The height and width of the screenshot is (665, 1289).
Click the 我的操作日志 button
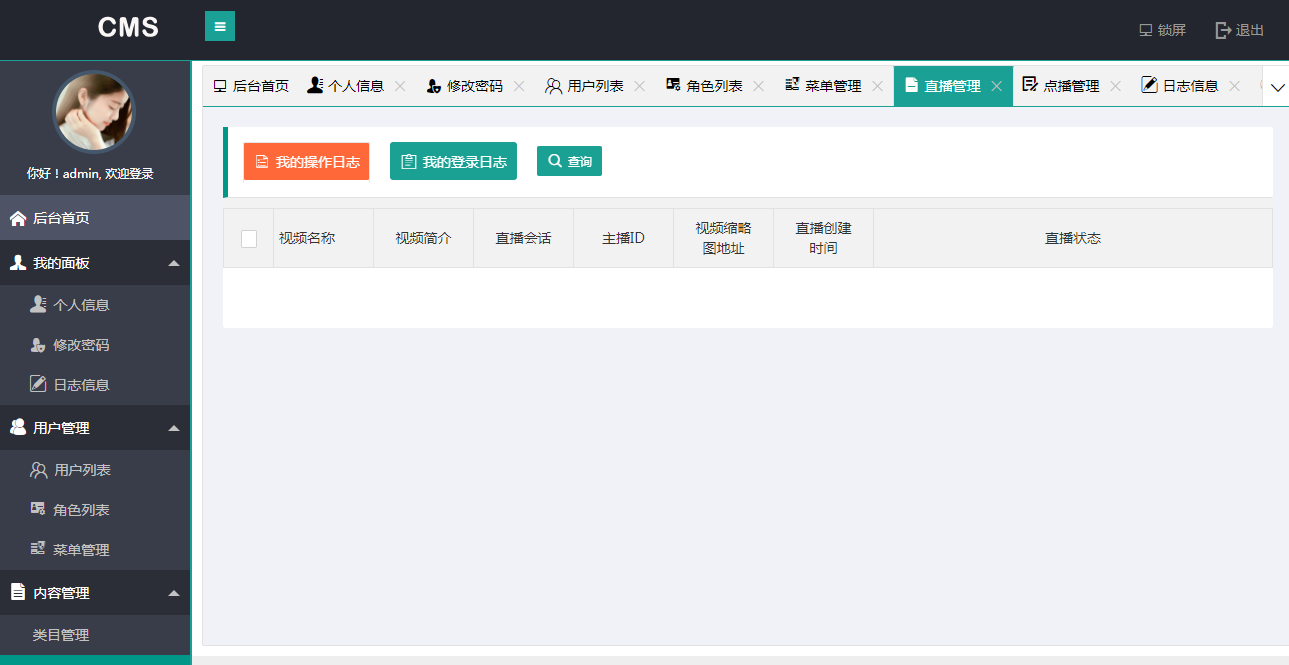point(306,160)
